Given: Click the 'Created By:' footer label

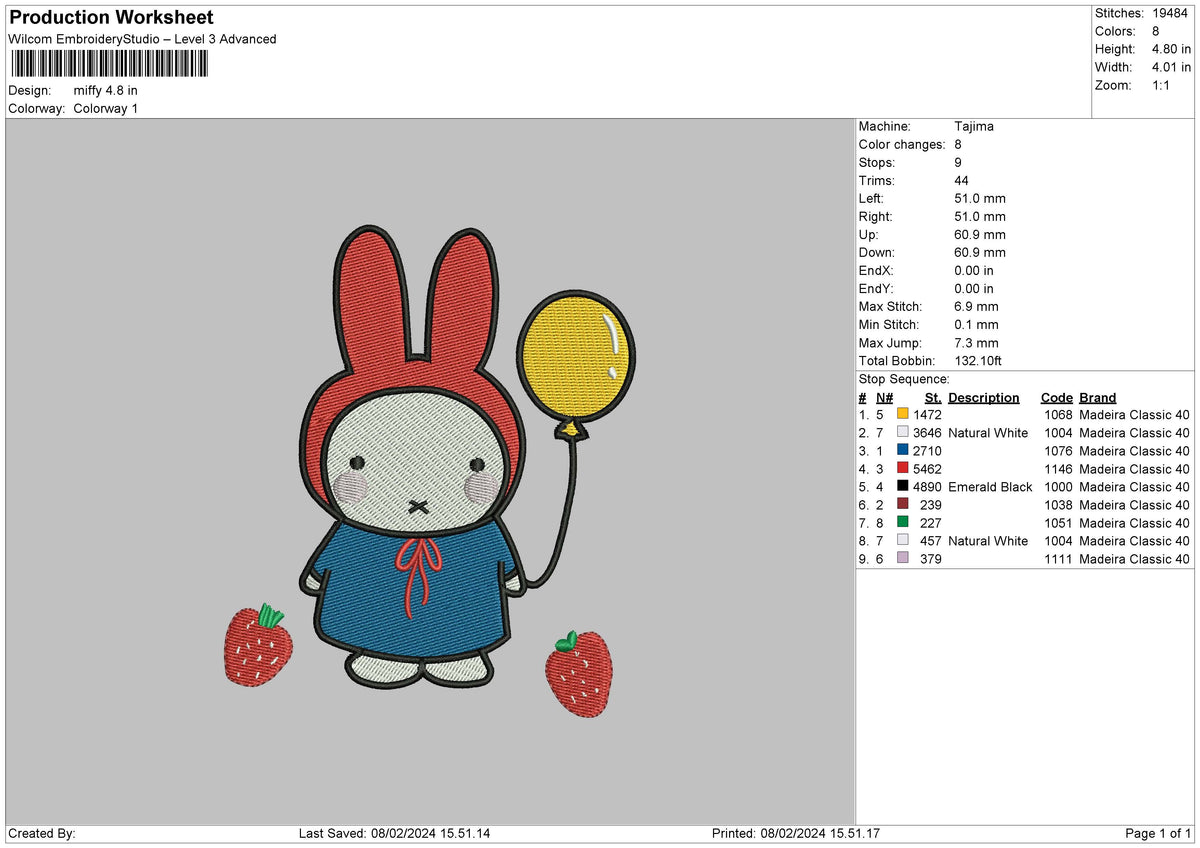Looking at the screenshot, I should (x=42, y=834).
